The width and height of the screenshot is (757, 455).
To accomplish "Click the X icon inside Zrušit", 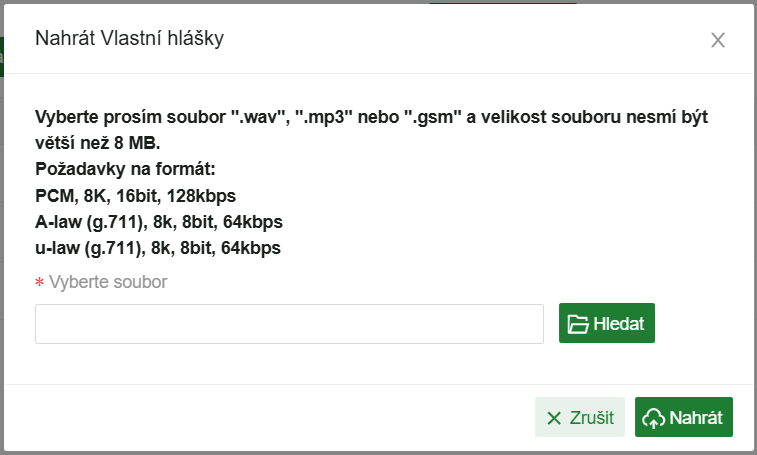I will click(553, 418).
